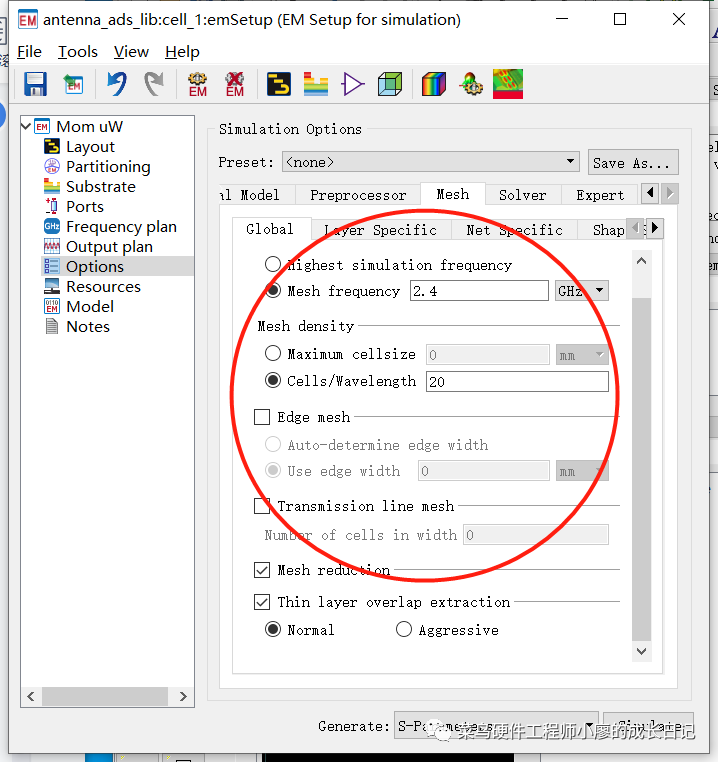Image resolution: width=718 pixels, height=762 pixels.
Task: Redo the last change
Action: [x=155, y=84]
